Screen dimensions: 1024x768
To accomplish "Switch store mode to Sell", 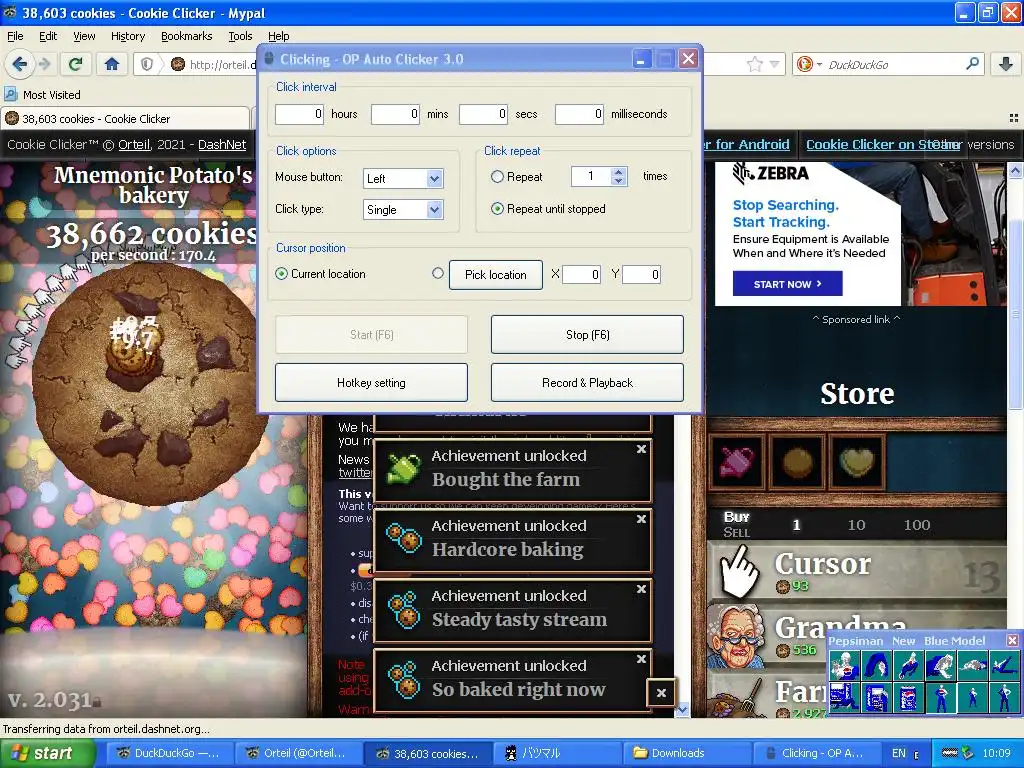I will (x=736, y=532).
